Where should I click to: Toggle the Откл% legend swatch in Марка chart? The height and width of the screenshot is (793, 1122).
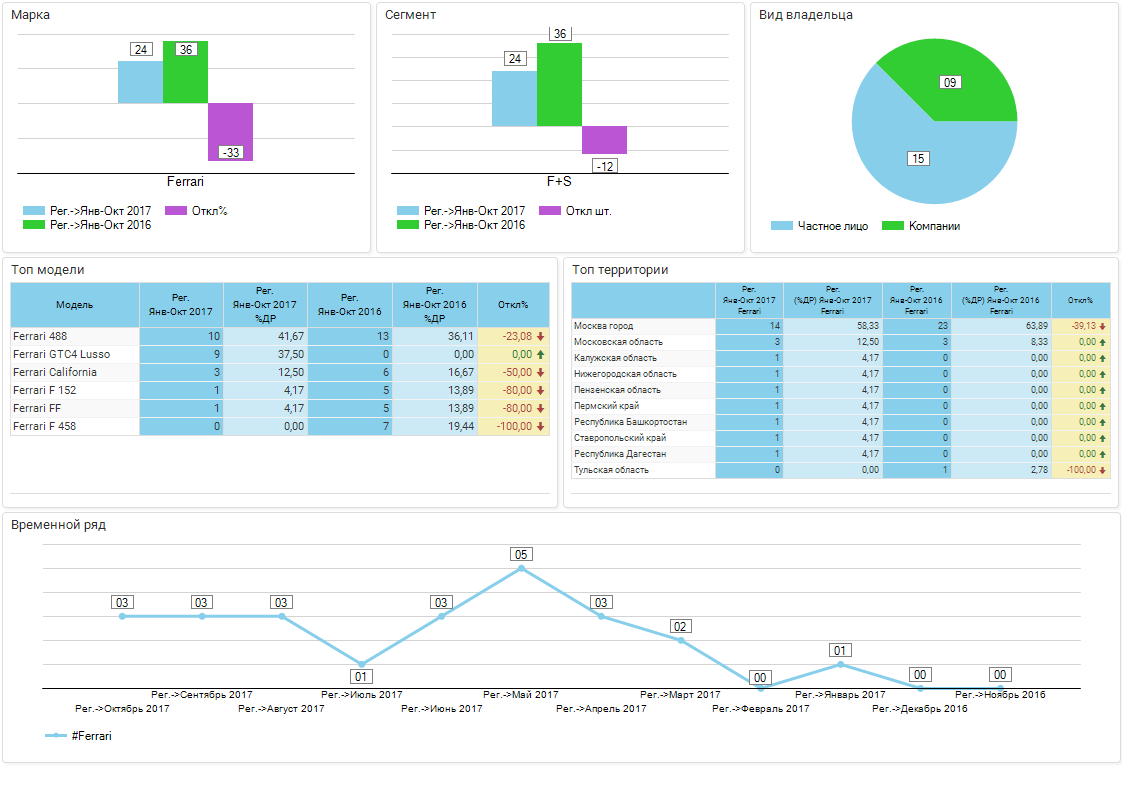pos(176,211)
